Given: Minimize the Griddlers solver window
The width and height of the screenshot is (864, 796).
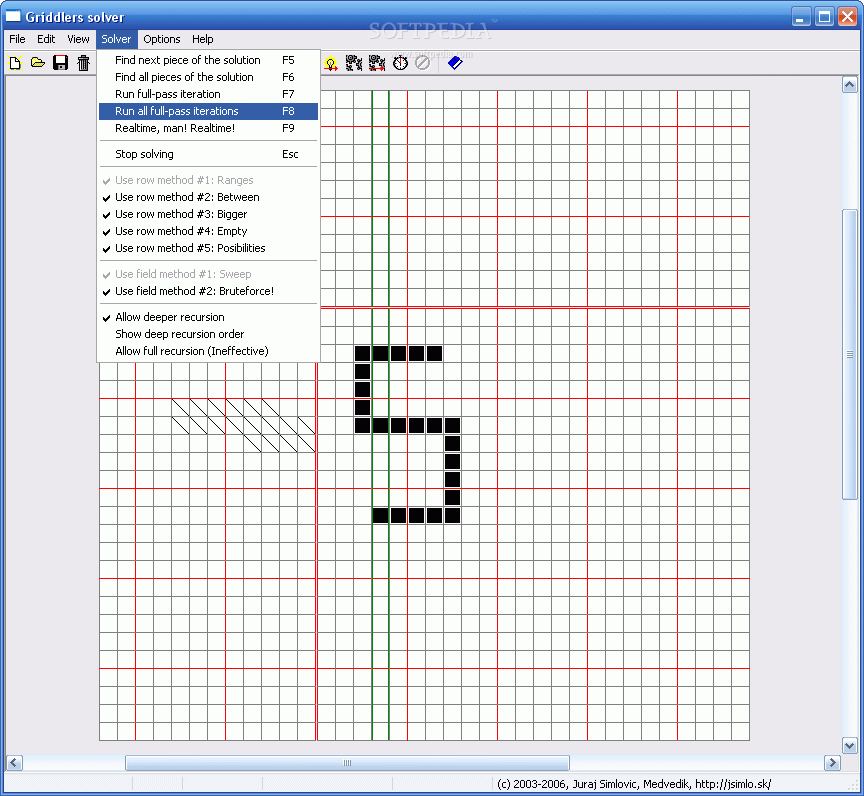Looking at the screenshot, I should (801, 17).
